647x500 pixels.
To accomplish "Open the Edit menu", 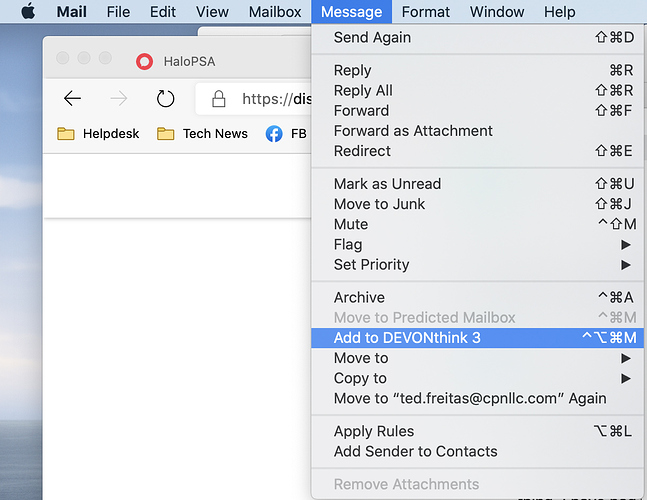I will (163, 12).
